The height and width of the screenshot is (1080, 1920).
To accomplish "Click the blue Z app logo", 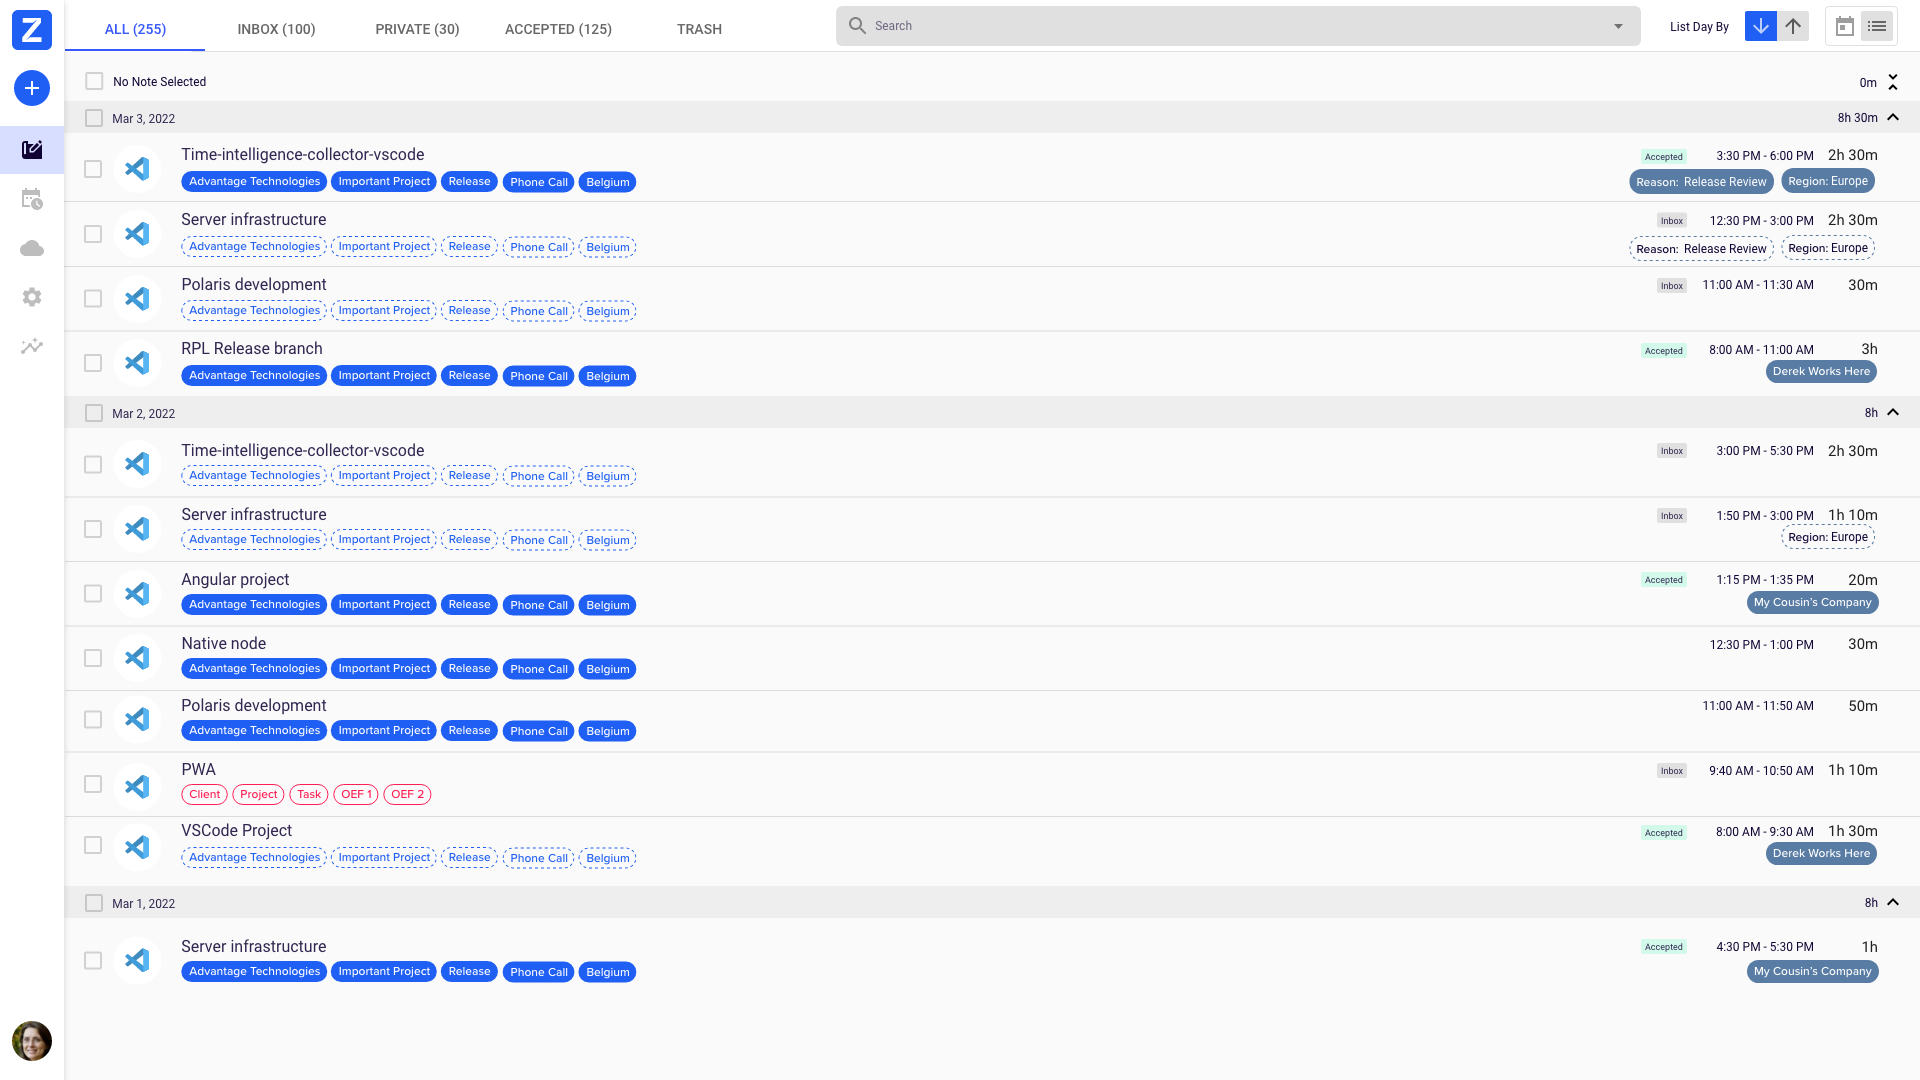I will click(32, 30).
